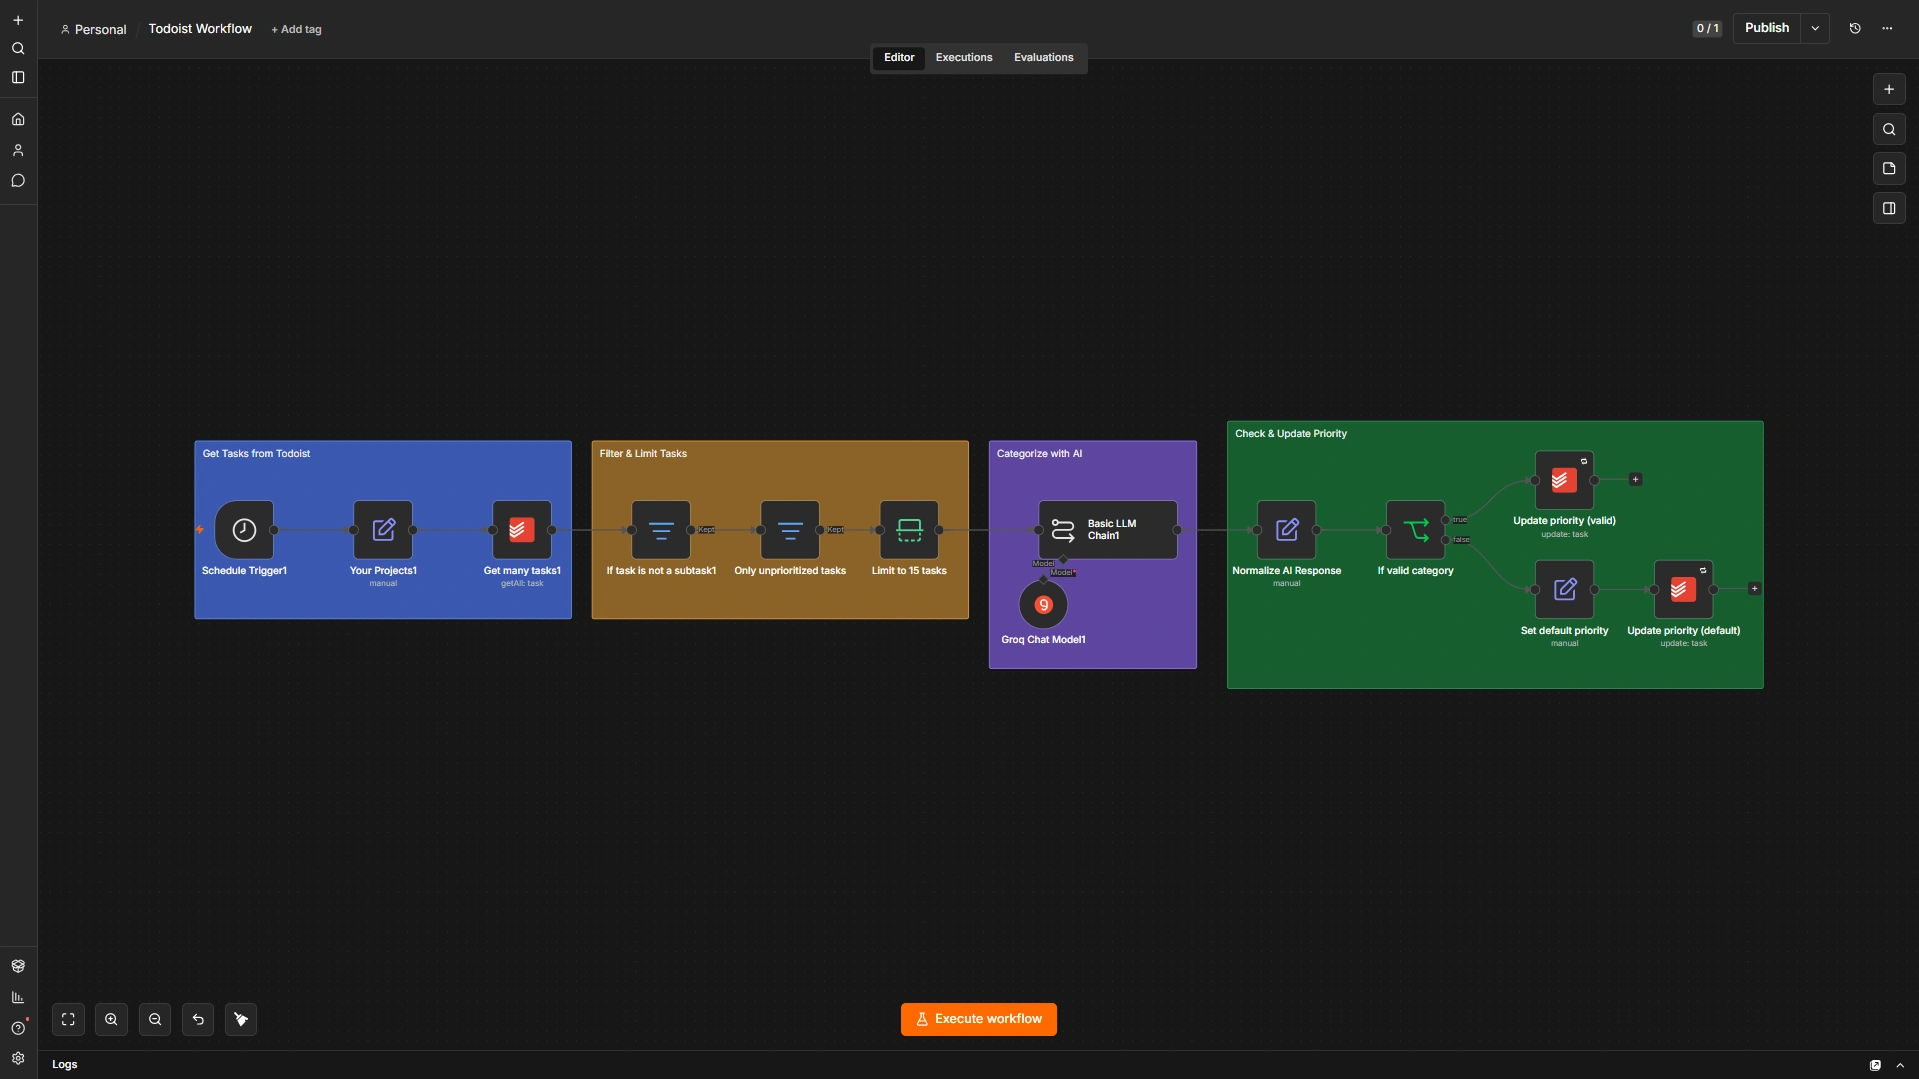Image resolution: width=1919 pixels, height=1079 pixels.
Task: Zoom out on the canvas
Action: (x=155, y=1019)
